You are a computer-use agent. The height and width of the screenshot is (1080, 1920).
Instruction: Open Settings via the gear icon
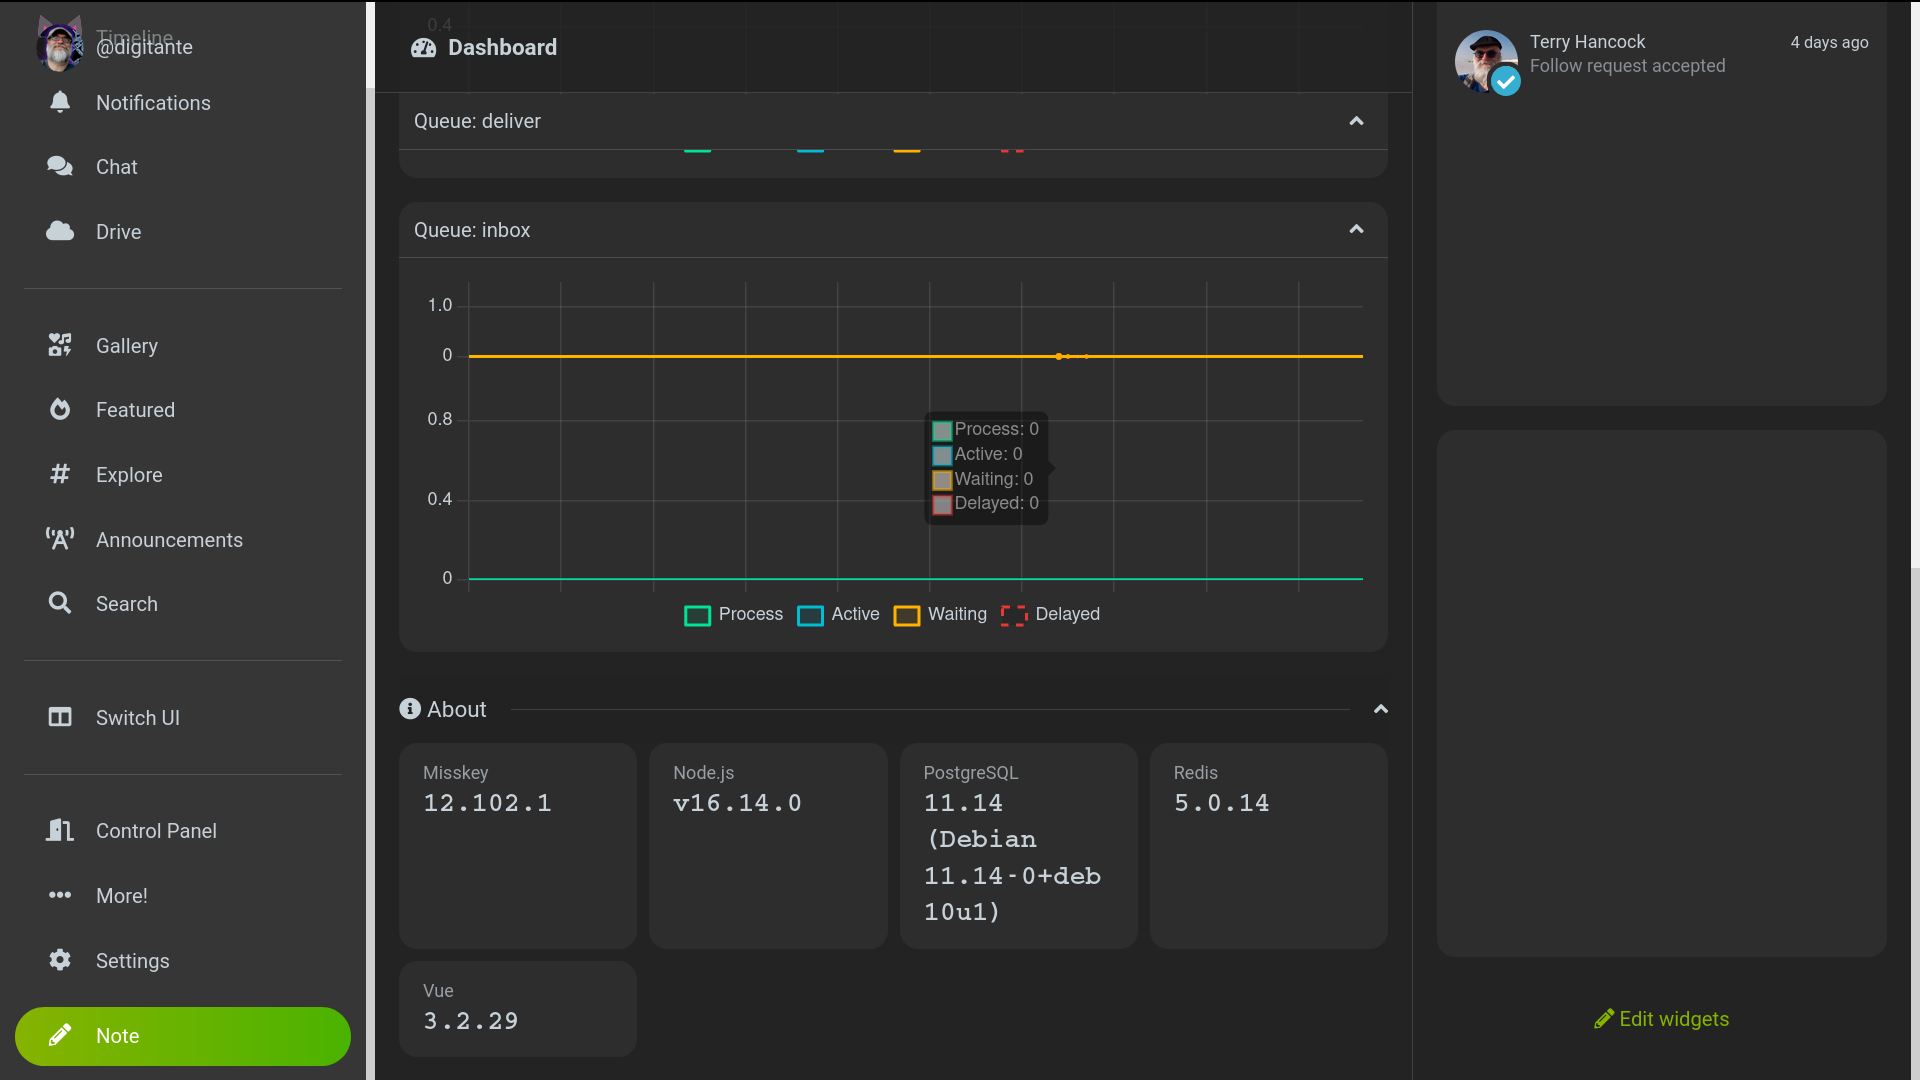coord(60,960)
